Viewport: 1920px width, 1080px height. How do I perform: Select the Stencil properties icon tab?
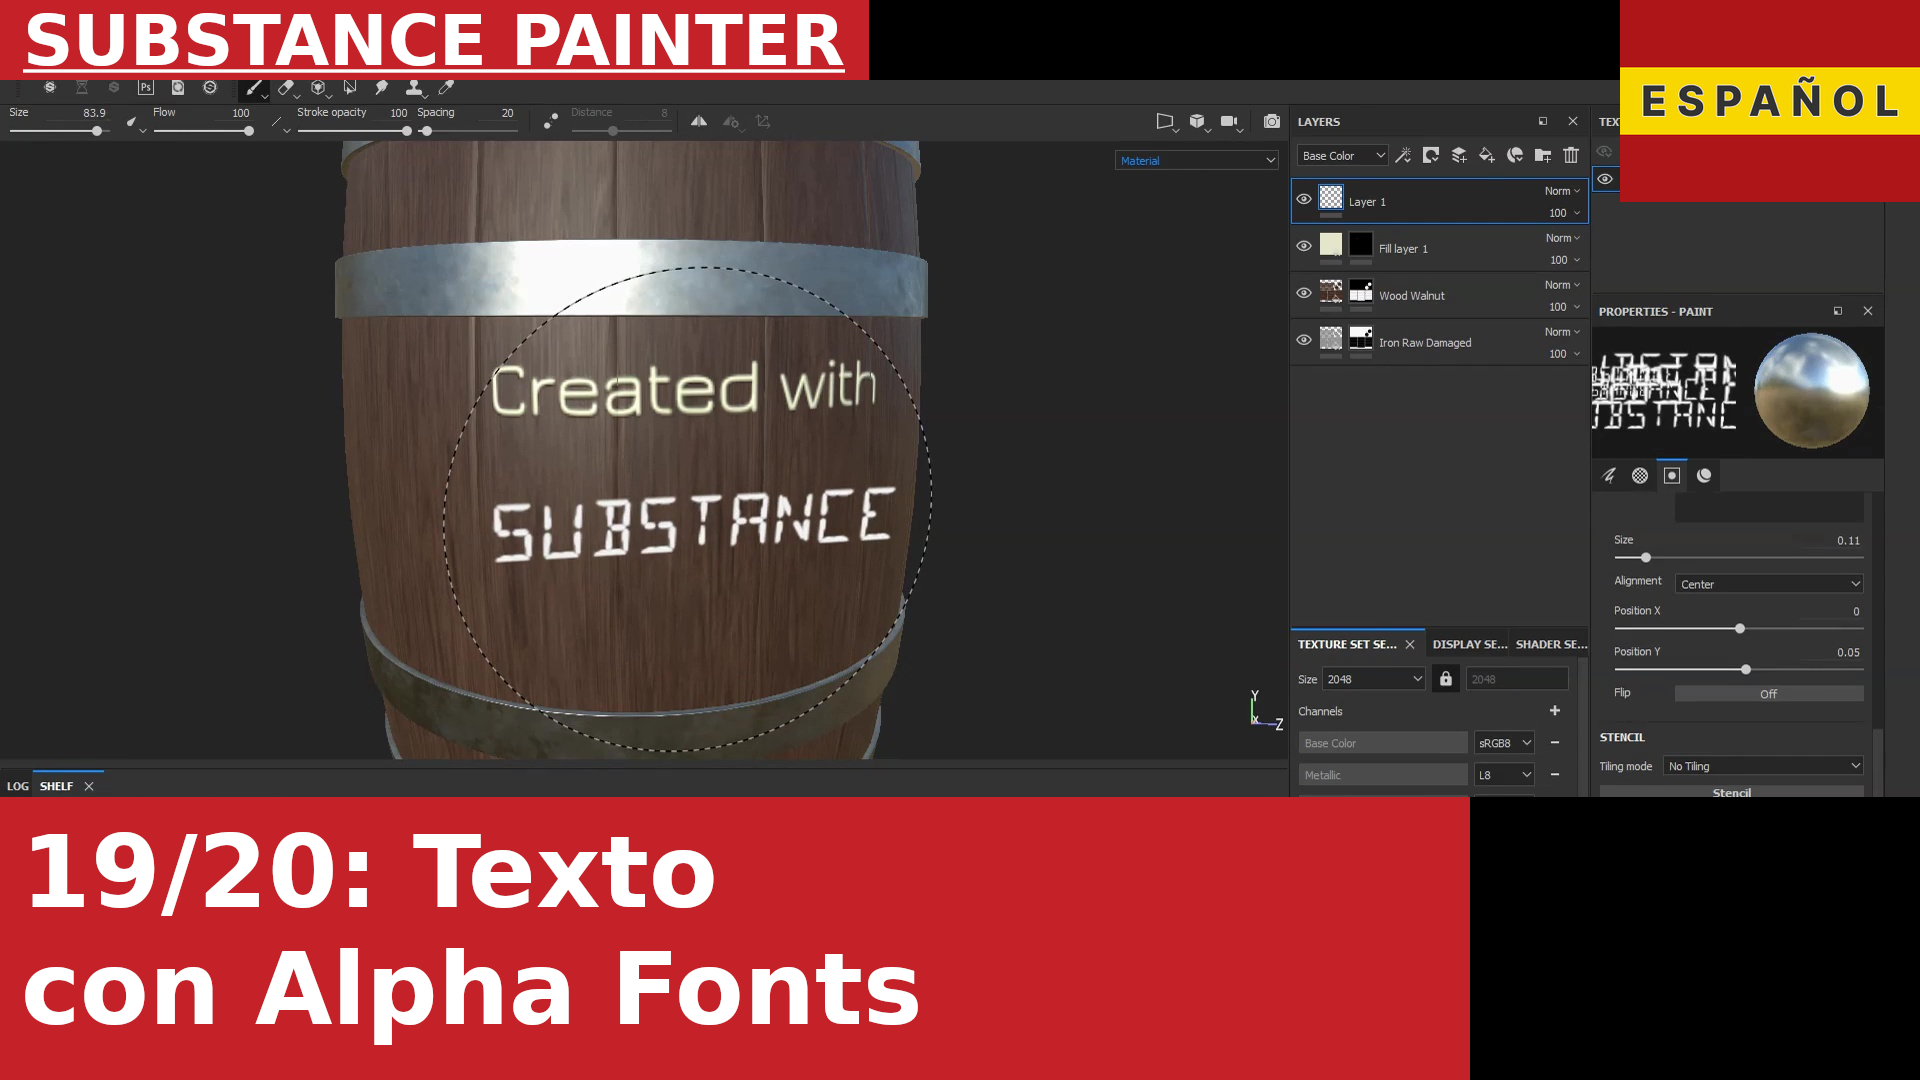pos(1672,475)
